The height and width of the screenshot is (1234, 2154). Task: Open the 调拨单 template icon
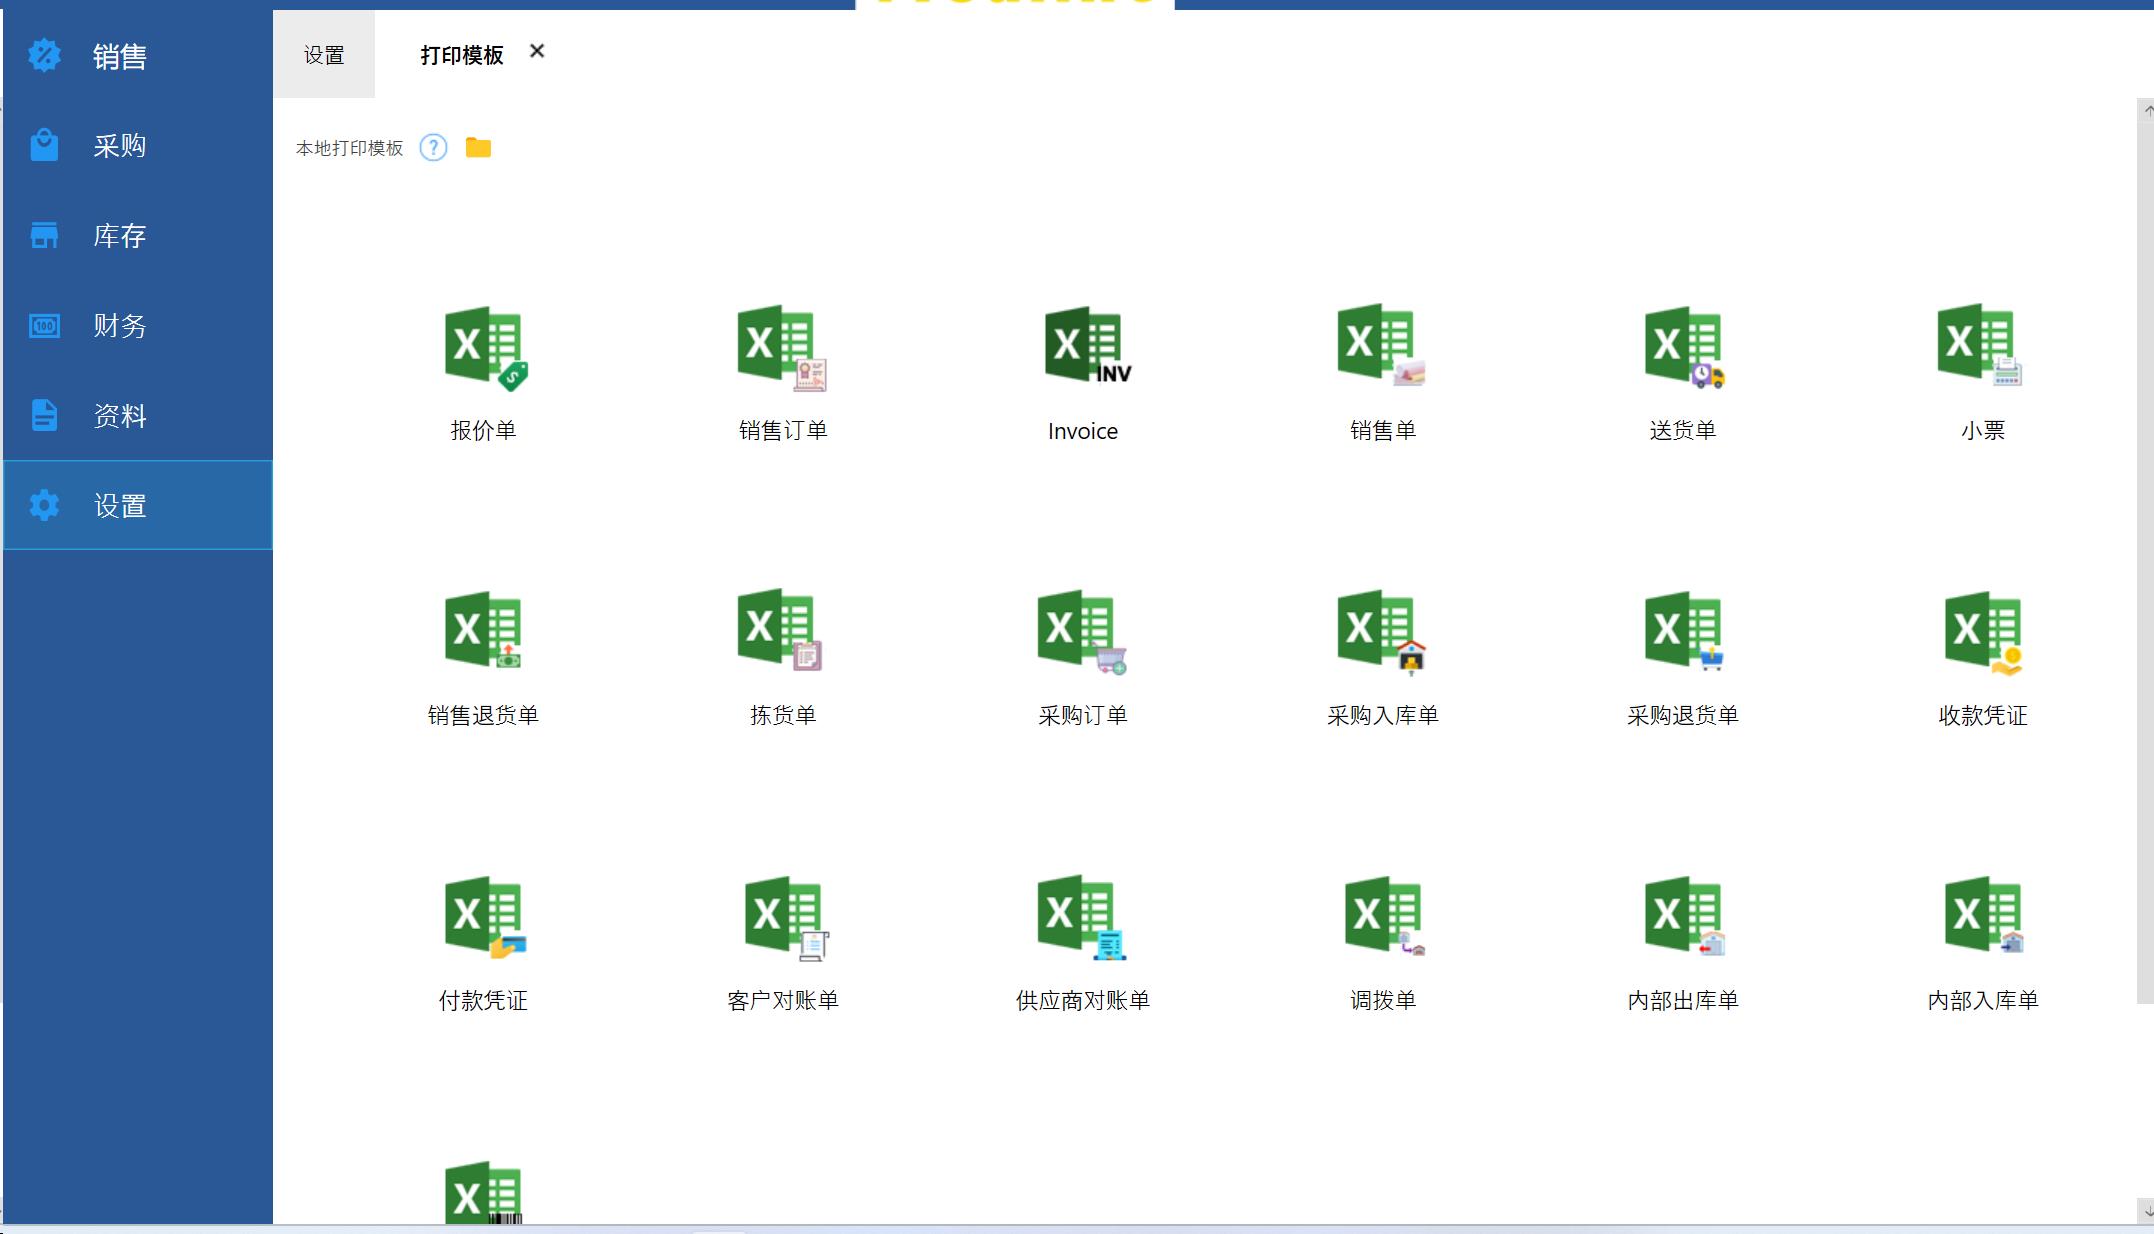[1385, 916]
